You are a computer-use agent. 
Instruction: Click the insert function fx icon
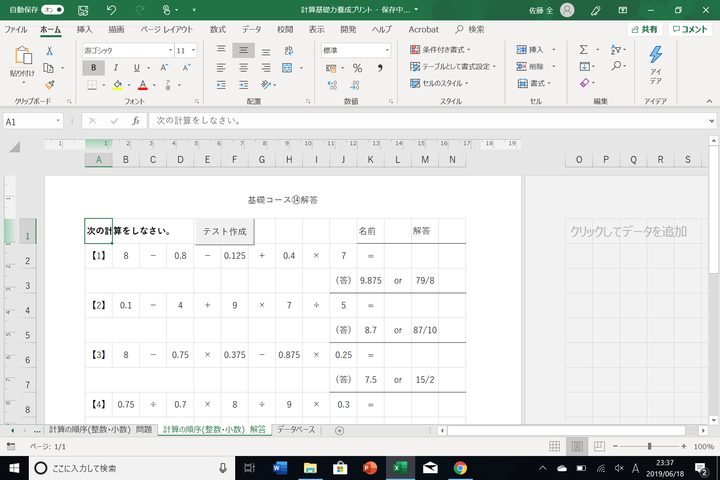point(136,121)
